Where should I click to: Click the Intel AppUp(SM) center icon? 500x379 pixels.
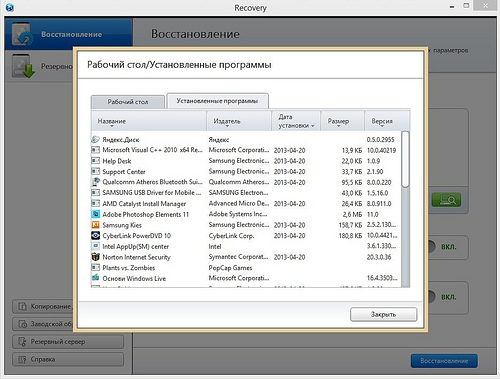96,246
